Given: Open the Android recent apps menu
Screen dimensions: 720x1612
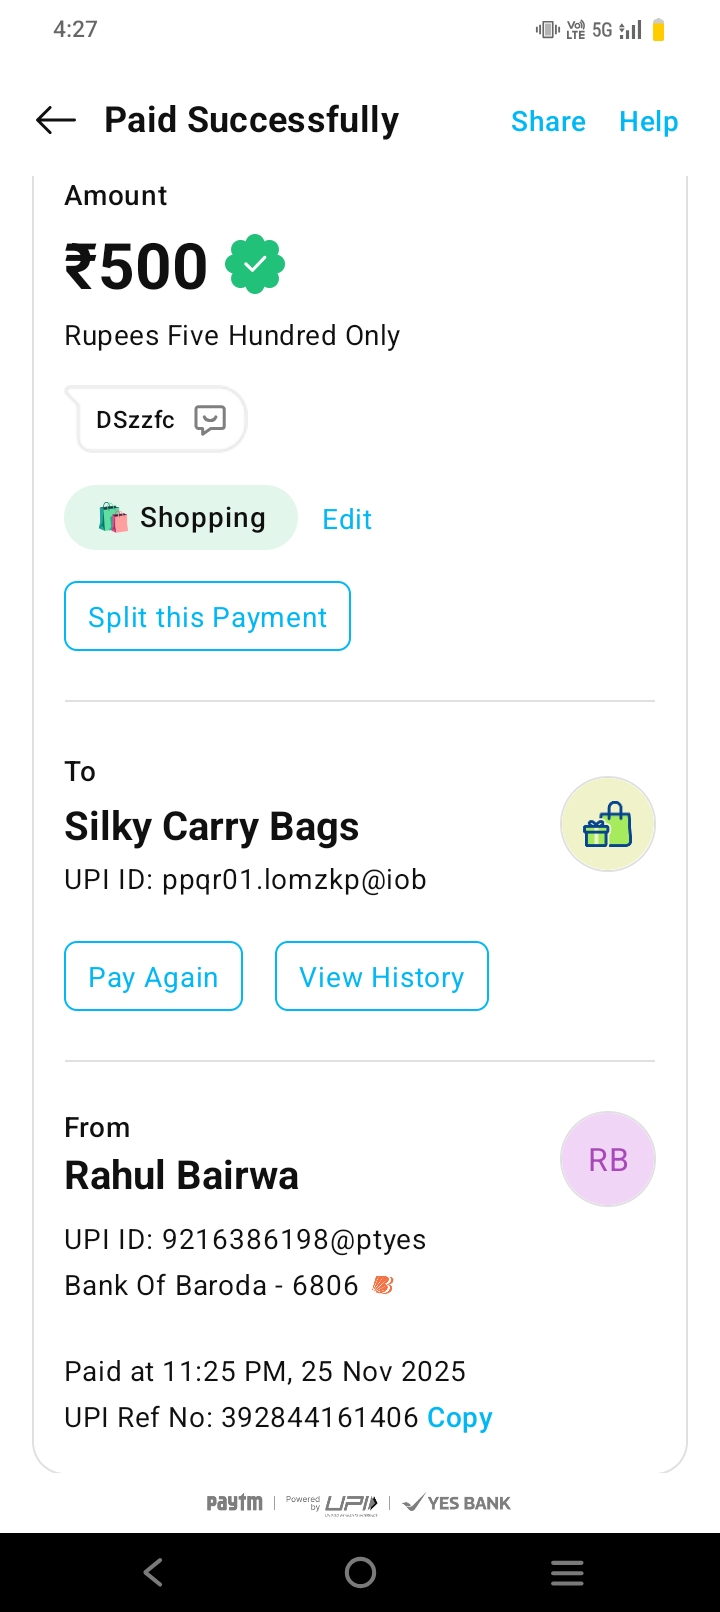Looking at the screenshot, I should click(x=567, y=1573).
